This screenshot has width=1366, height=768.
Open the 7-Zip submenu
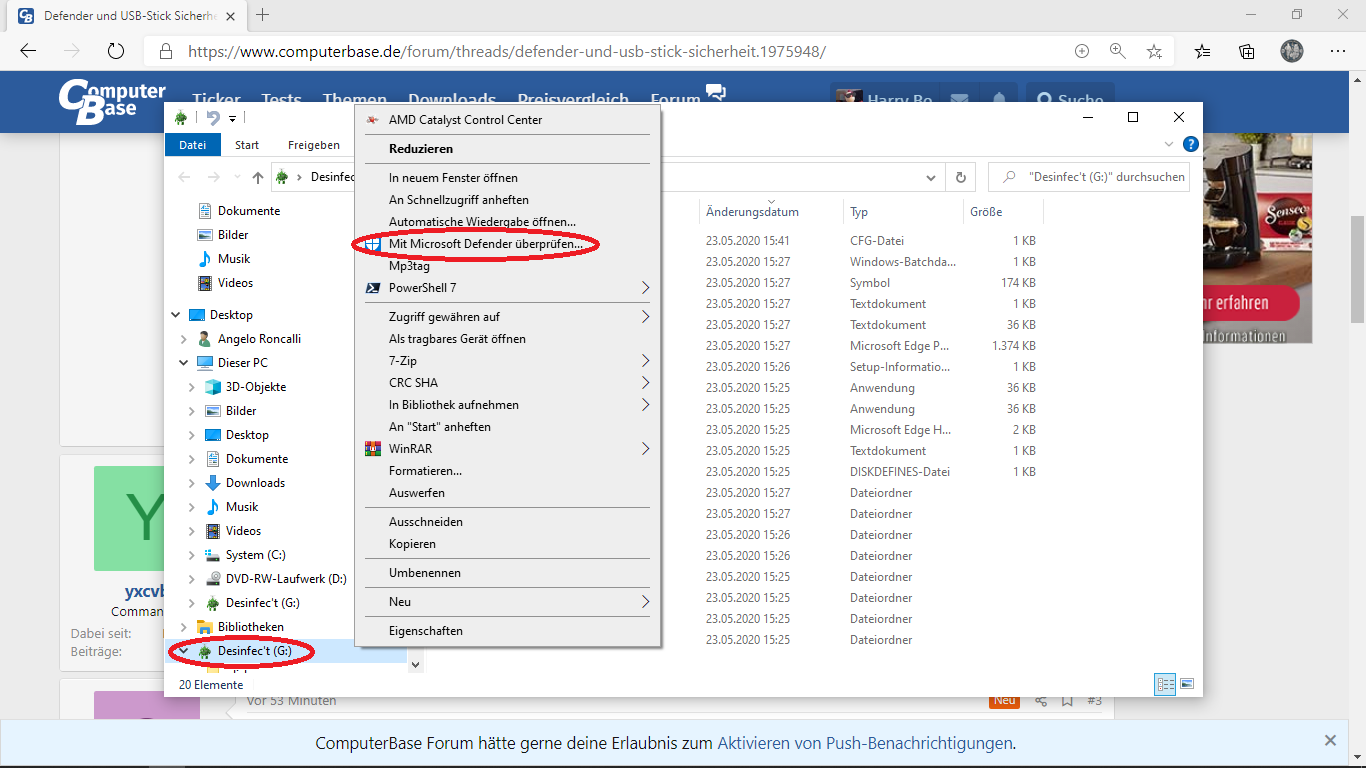coord(508,361)
